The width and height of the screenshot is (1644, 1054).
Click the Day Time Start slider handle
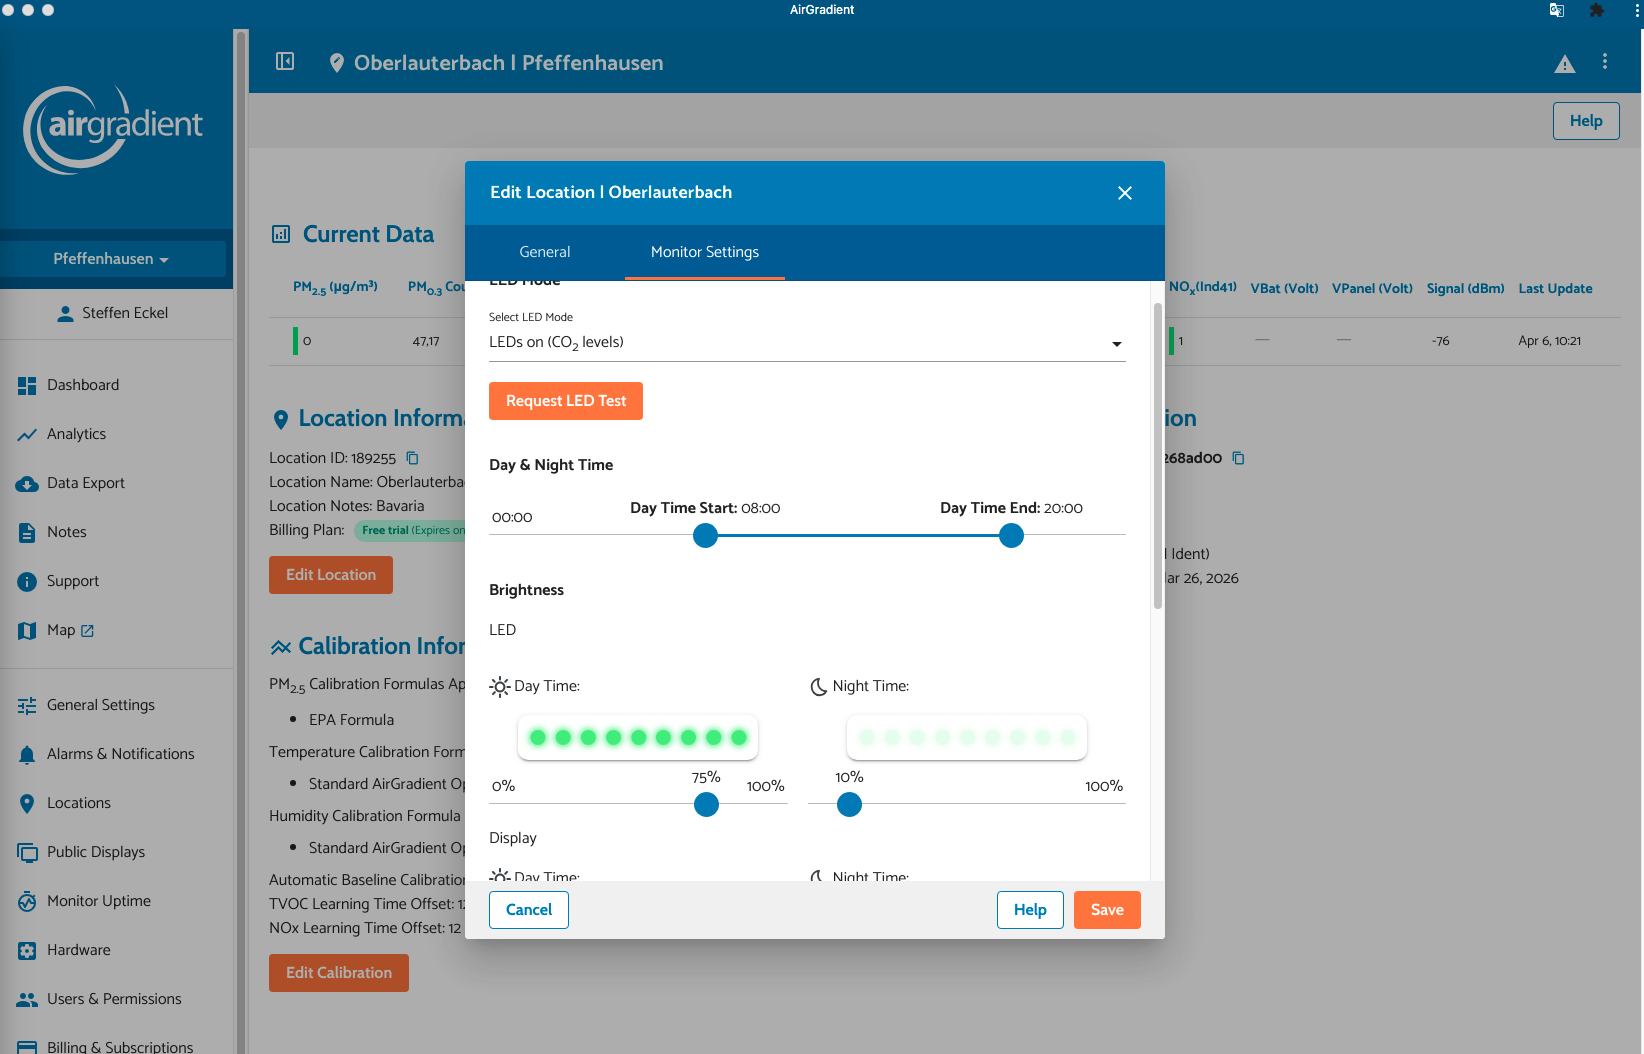[x=706, y=536]
